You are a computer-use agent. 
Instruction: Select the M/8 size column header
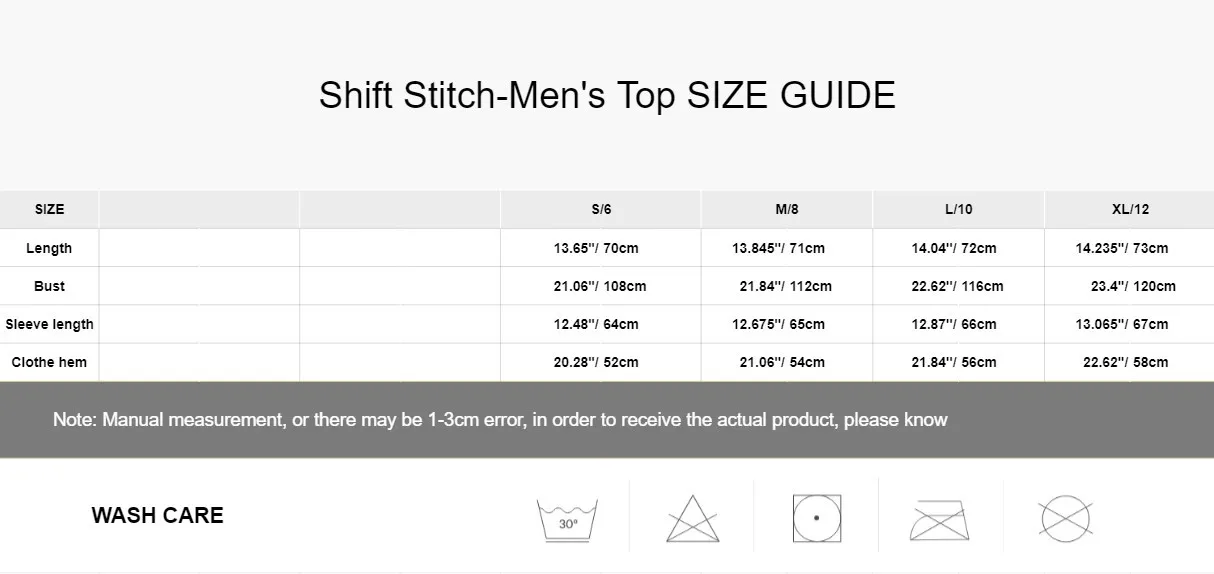point(787,209)
